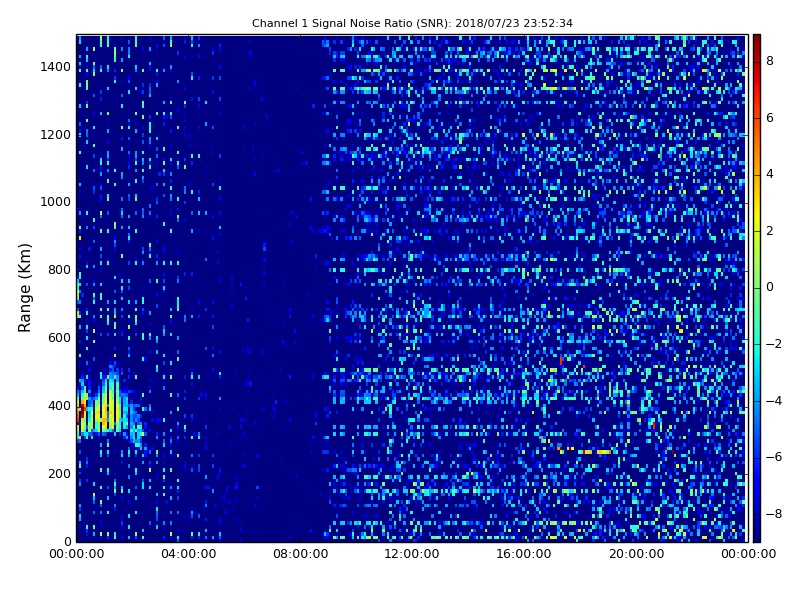800x600 pixels.
Task: Click the 16:00:00 time tick label
Action: (x=524, y=554)
